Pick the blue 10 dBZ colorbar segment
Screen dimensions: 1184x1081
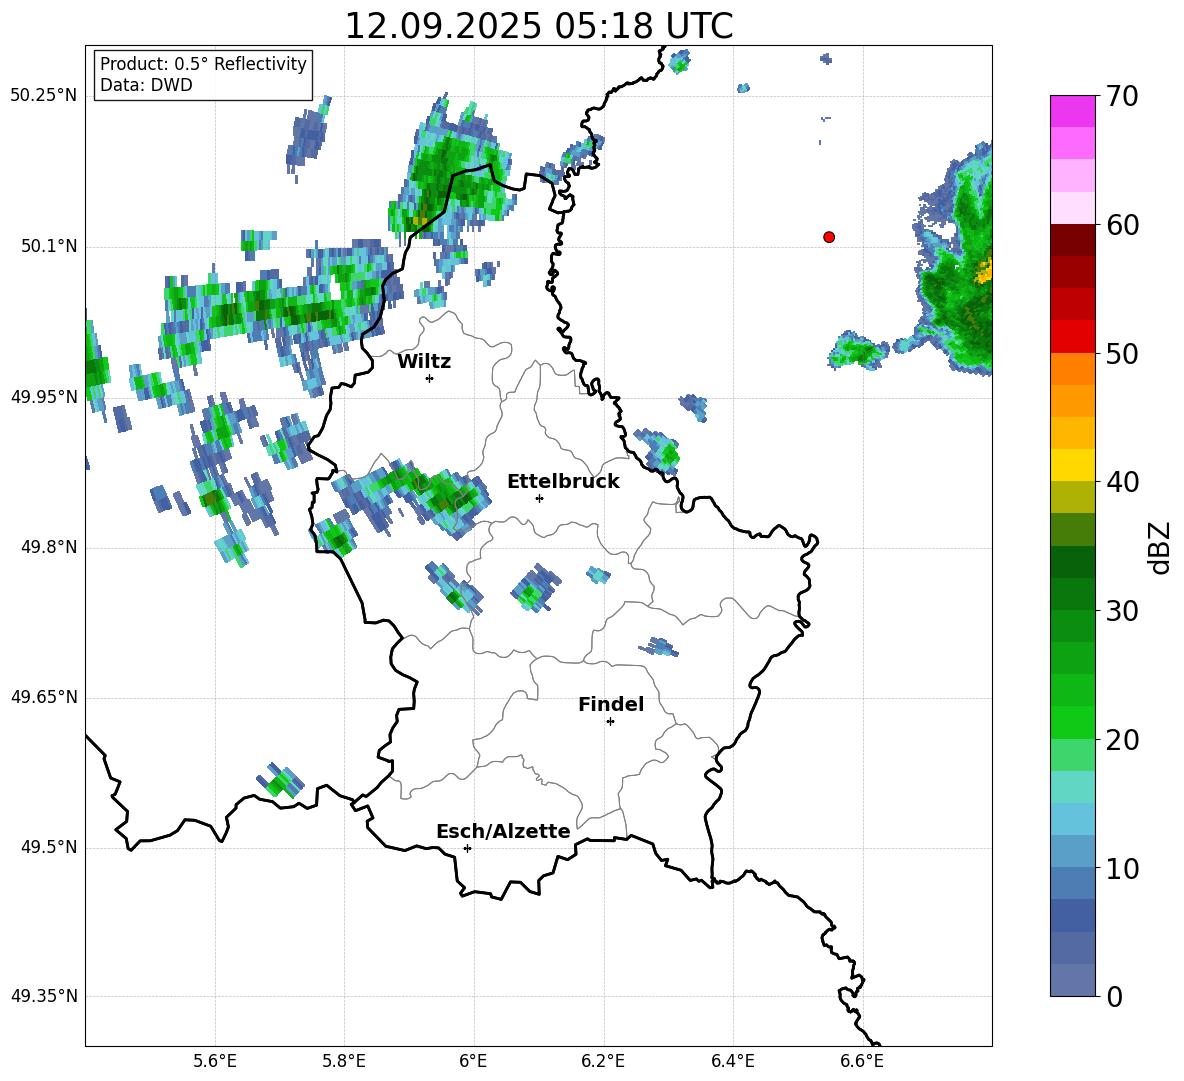(x=1072, y=851)
